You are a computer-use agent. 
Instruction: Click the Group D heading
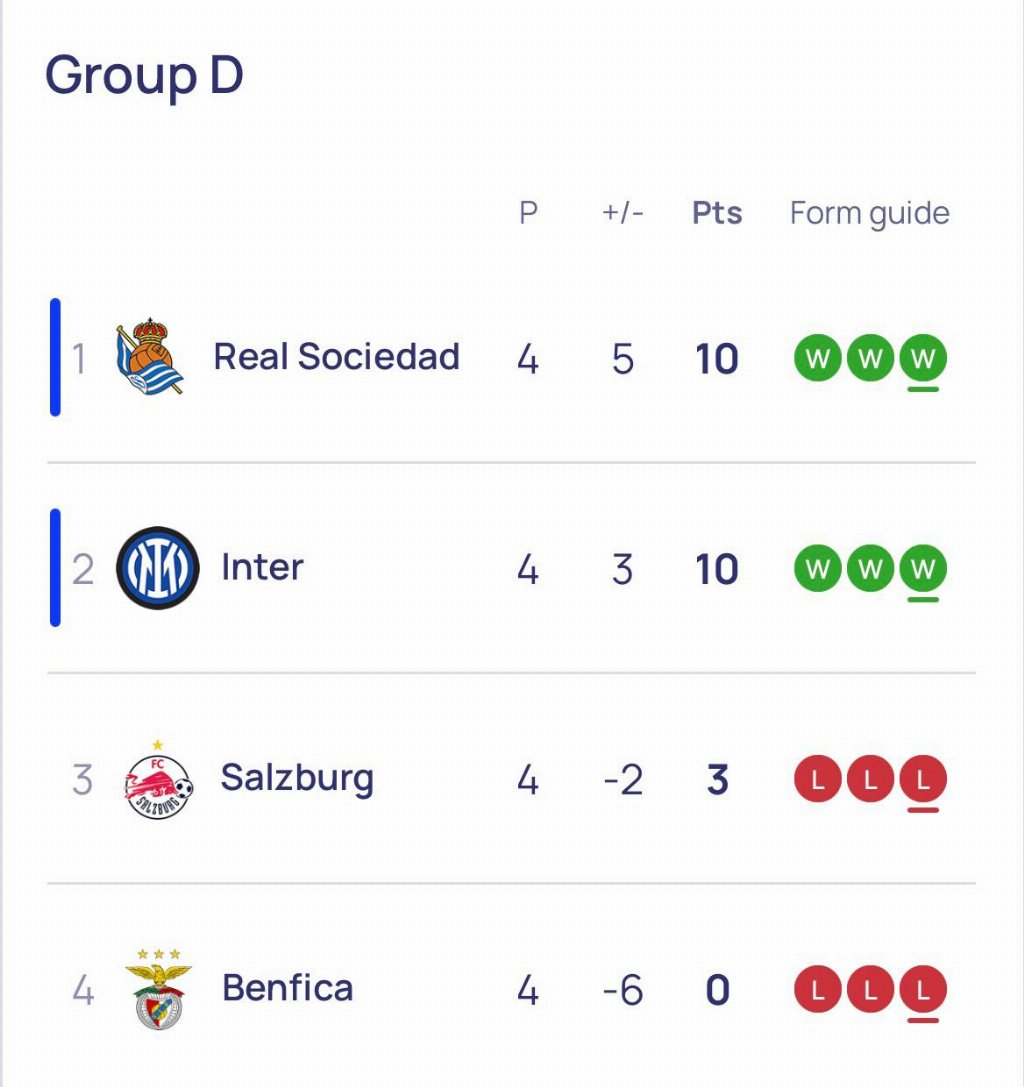[x=144, y=76]
